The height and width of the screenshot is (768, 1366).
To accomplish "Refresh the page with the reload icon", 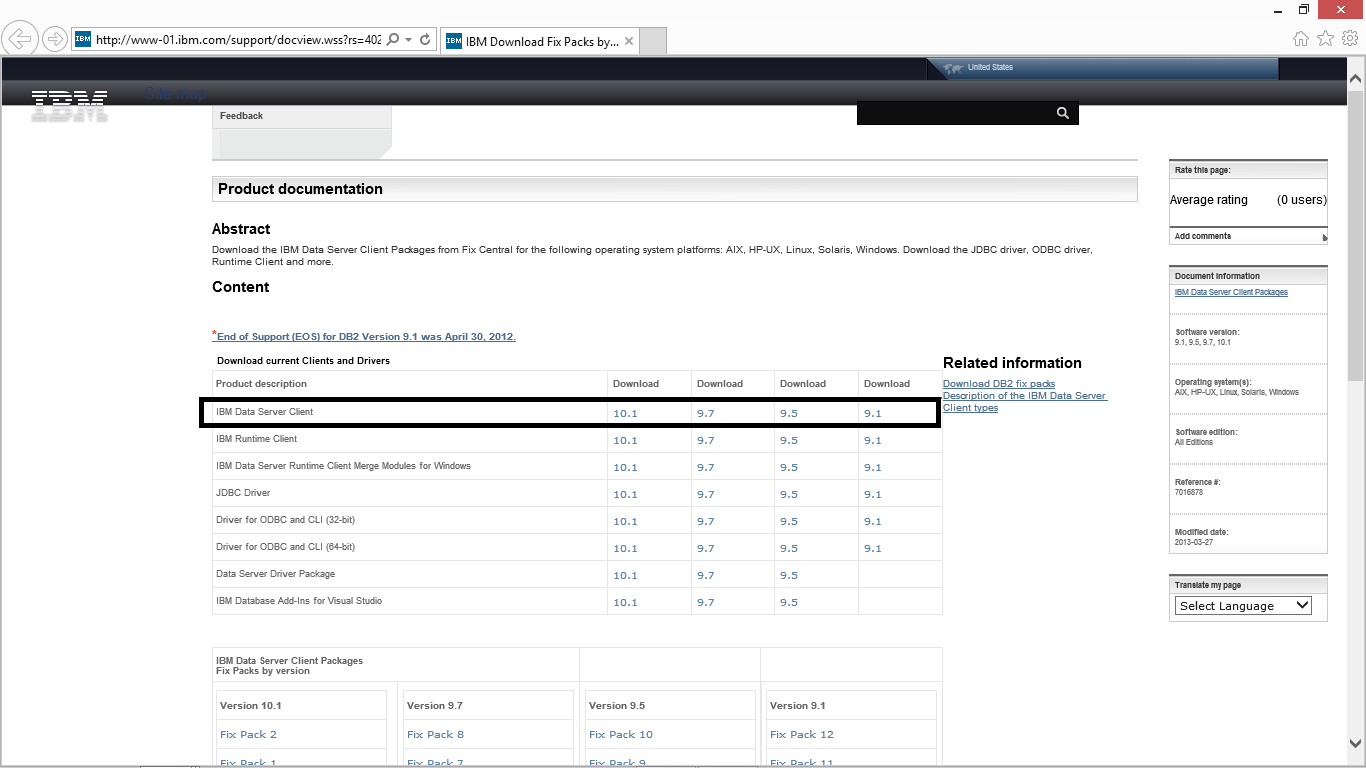I will (425, 40).
